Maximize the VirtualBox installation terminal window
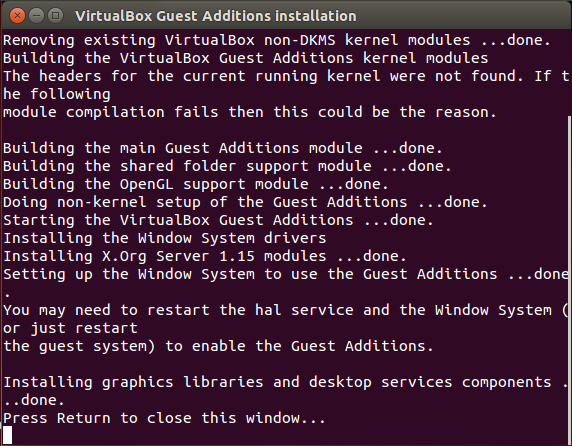 [55, 16]
